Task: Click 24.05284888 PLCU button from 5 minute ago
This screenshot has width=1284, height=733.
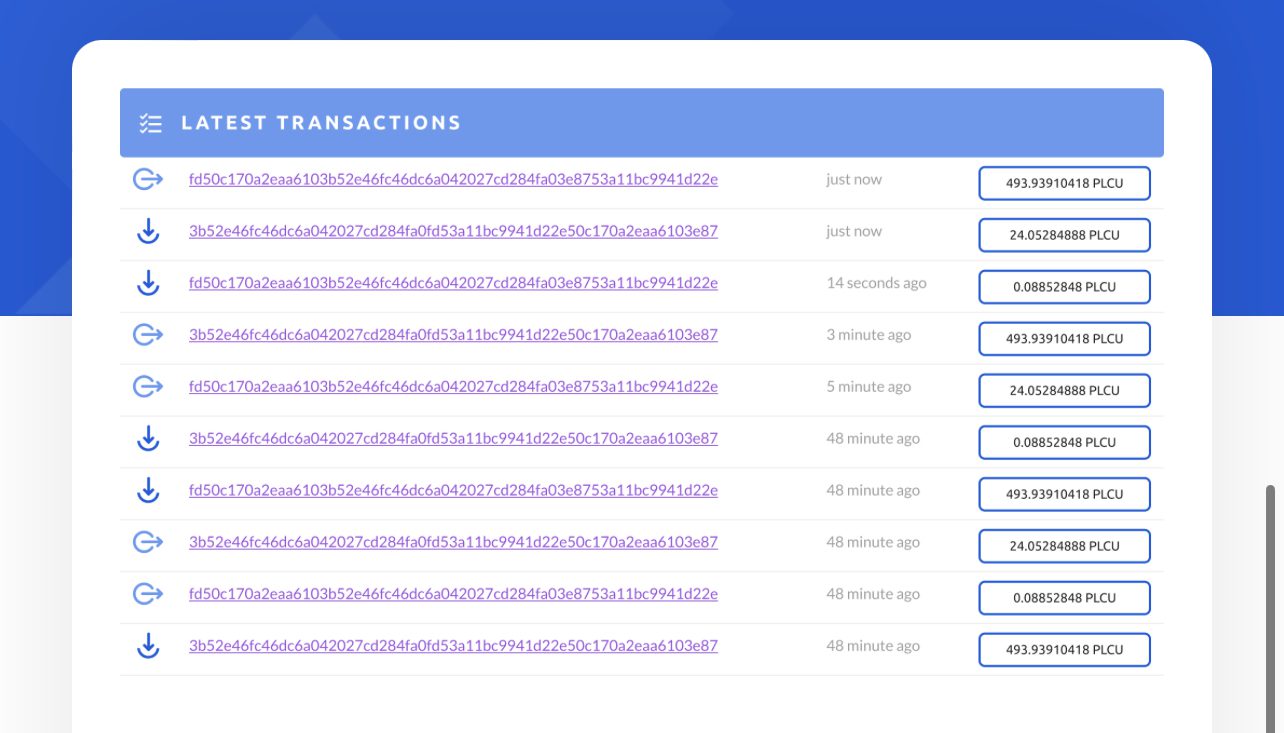Action: [1064, 391]
